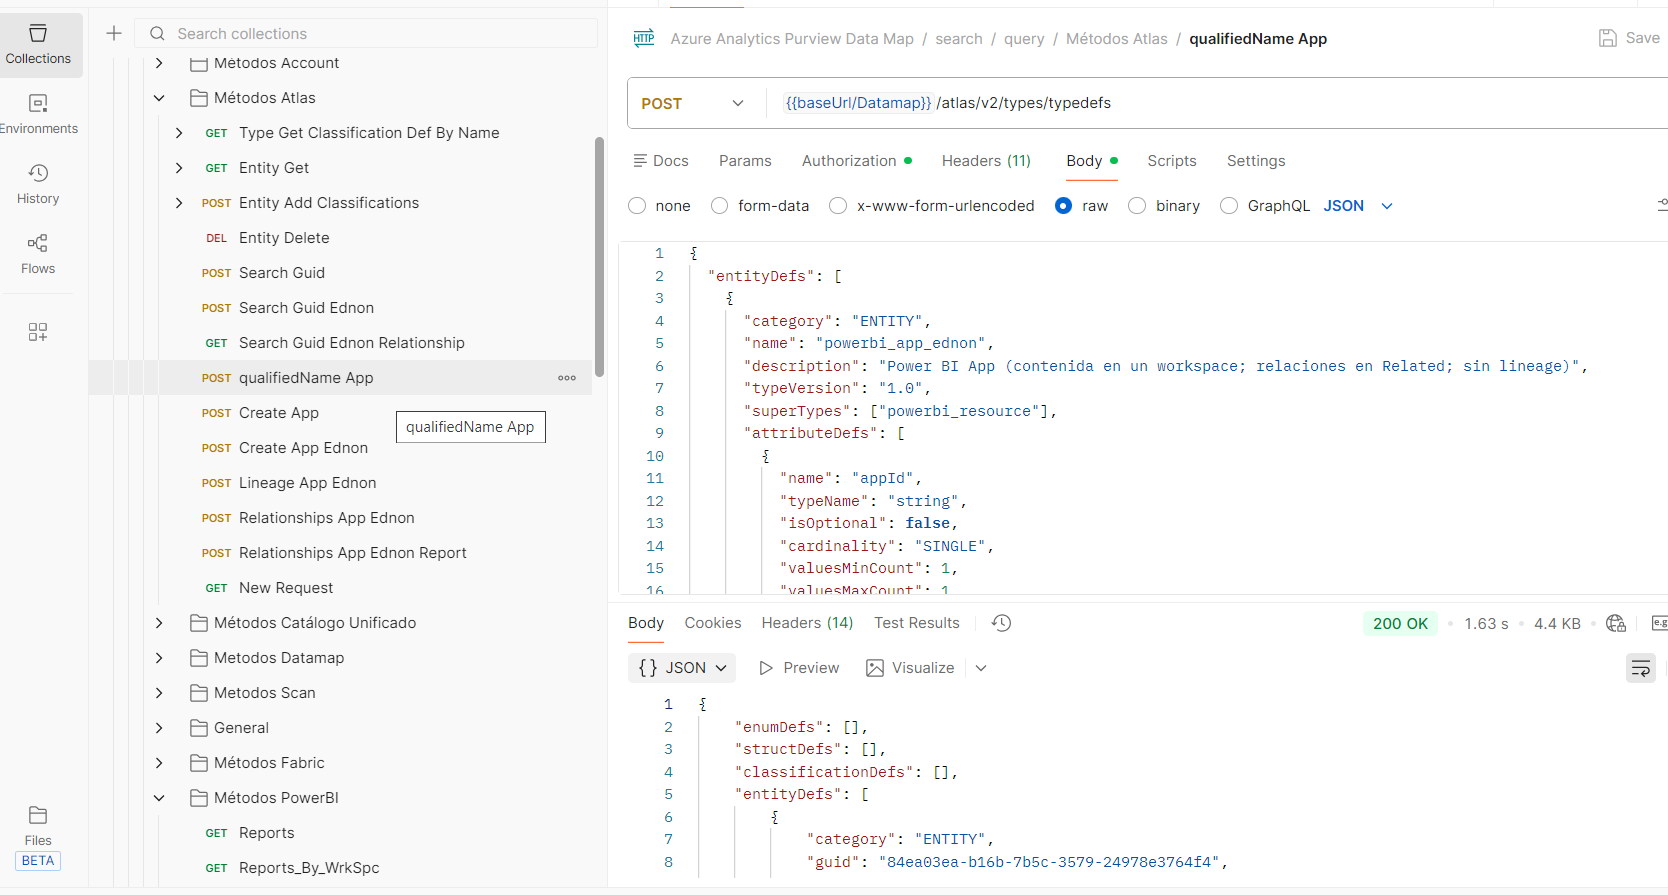Open the JSON raw format dropdown
This screenshot has width=1668, height=895.
coord(1358,206)
